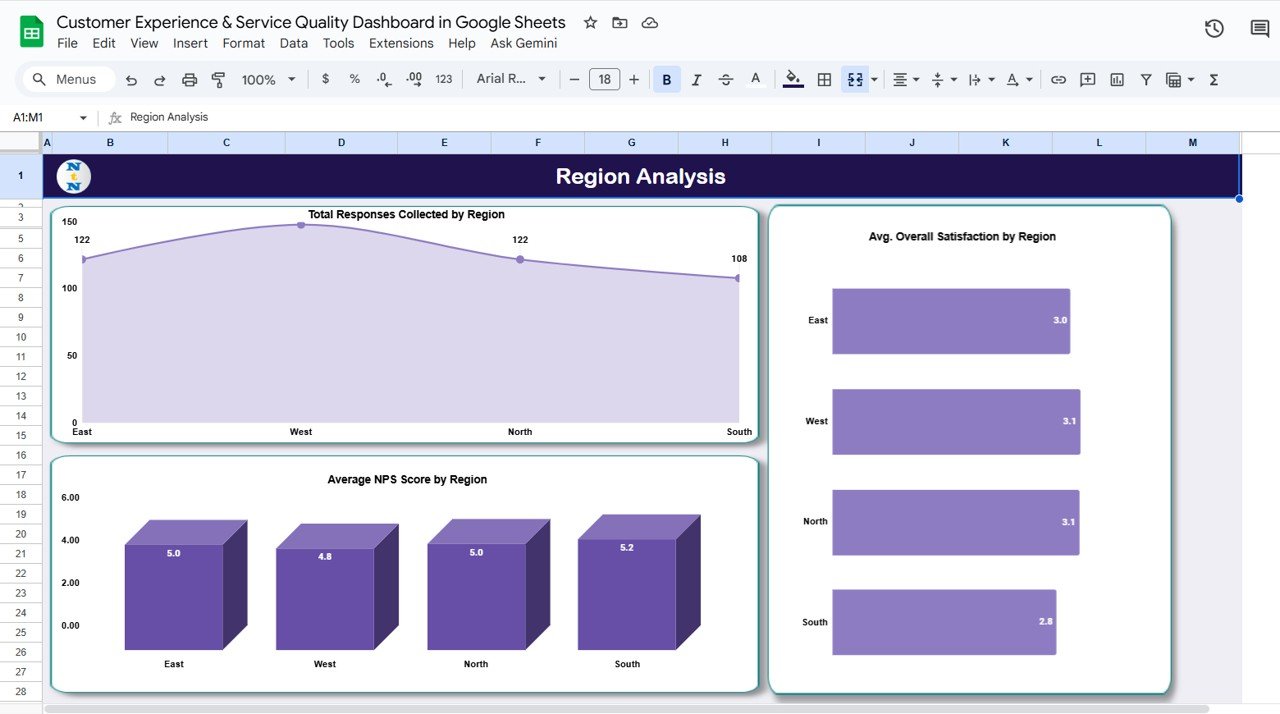Insert a link using the toolbar icon
Image resolution: width=1280 pixels, height=714 pixels.
pos(1059,79)
